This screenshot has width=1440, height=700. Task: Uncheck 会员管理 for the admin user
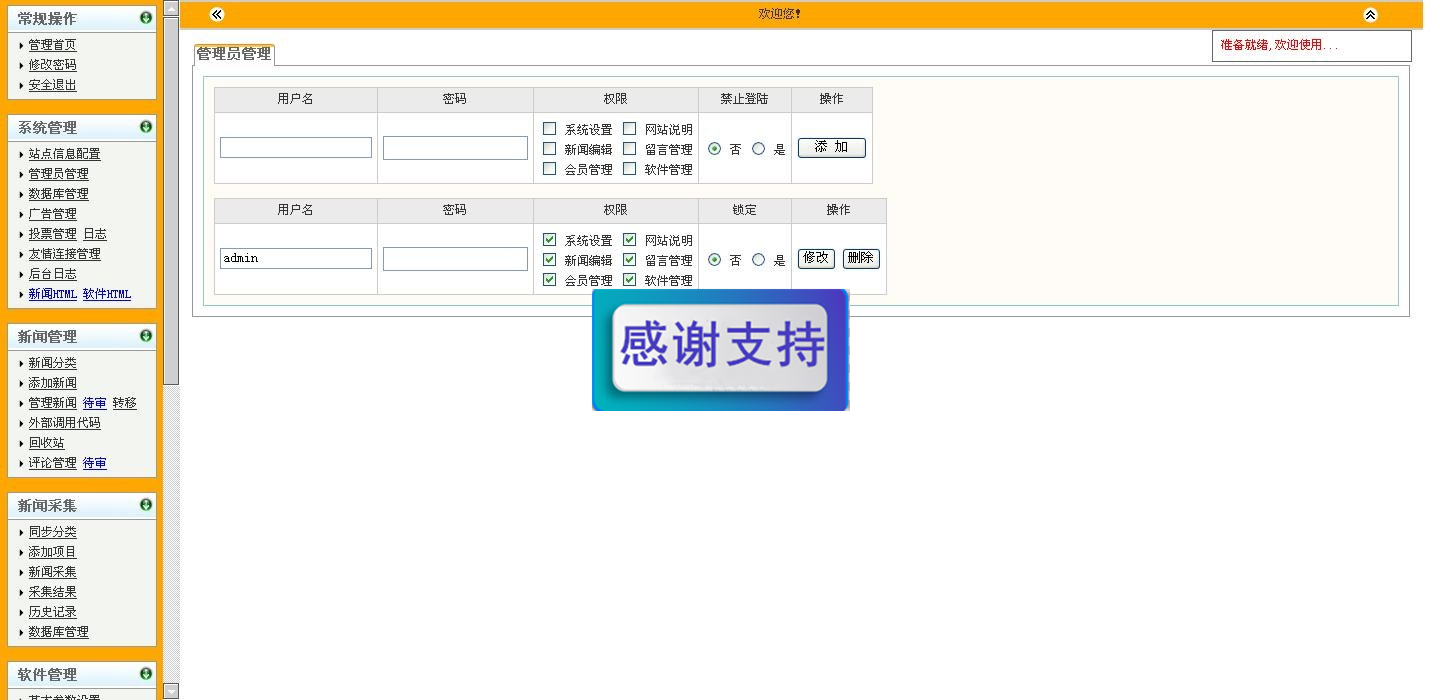549,280
